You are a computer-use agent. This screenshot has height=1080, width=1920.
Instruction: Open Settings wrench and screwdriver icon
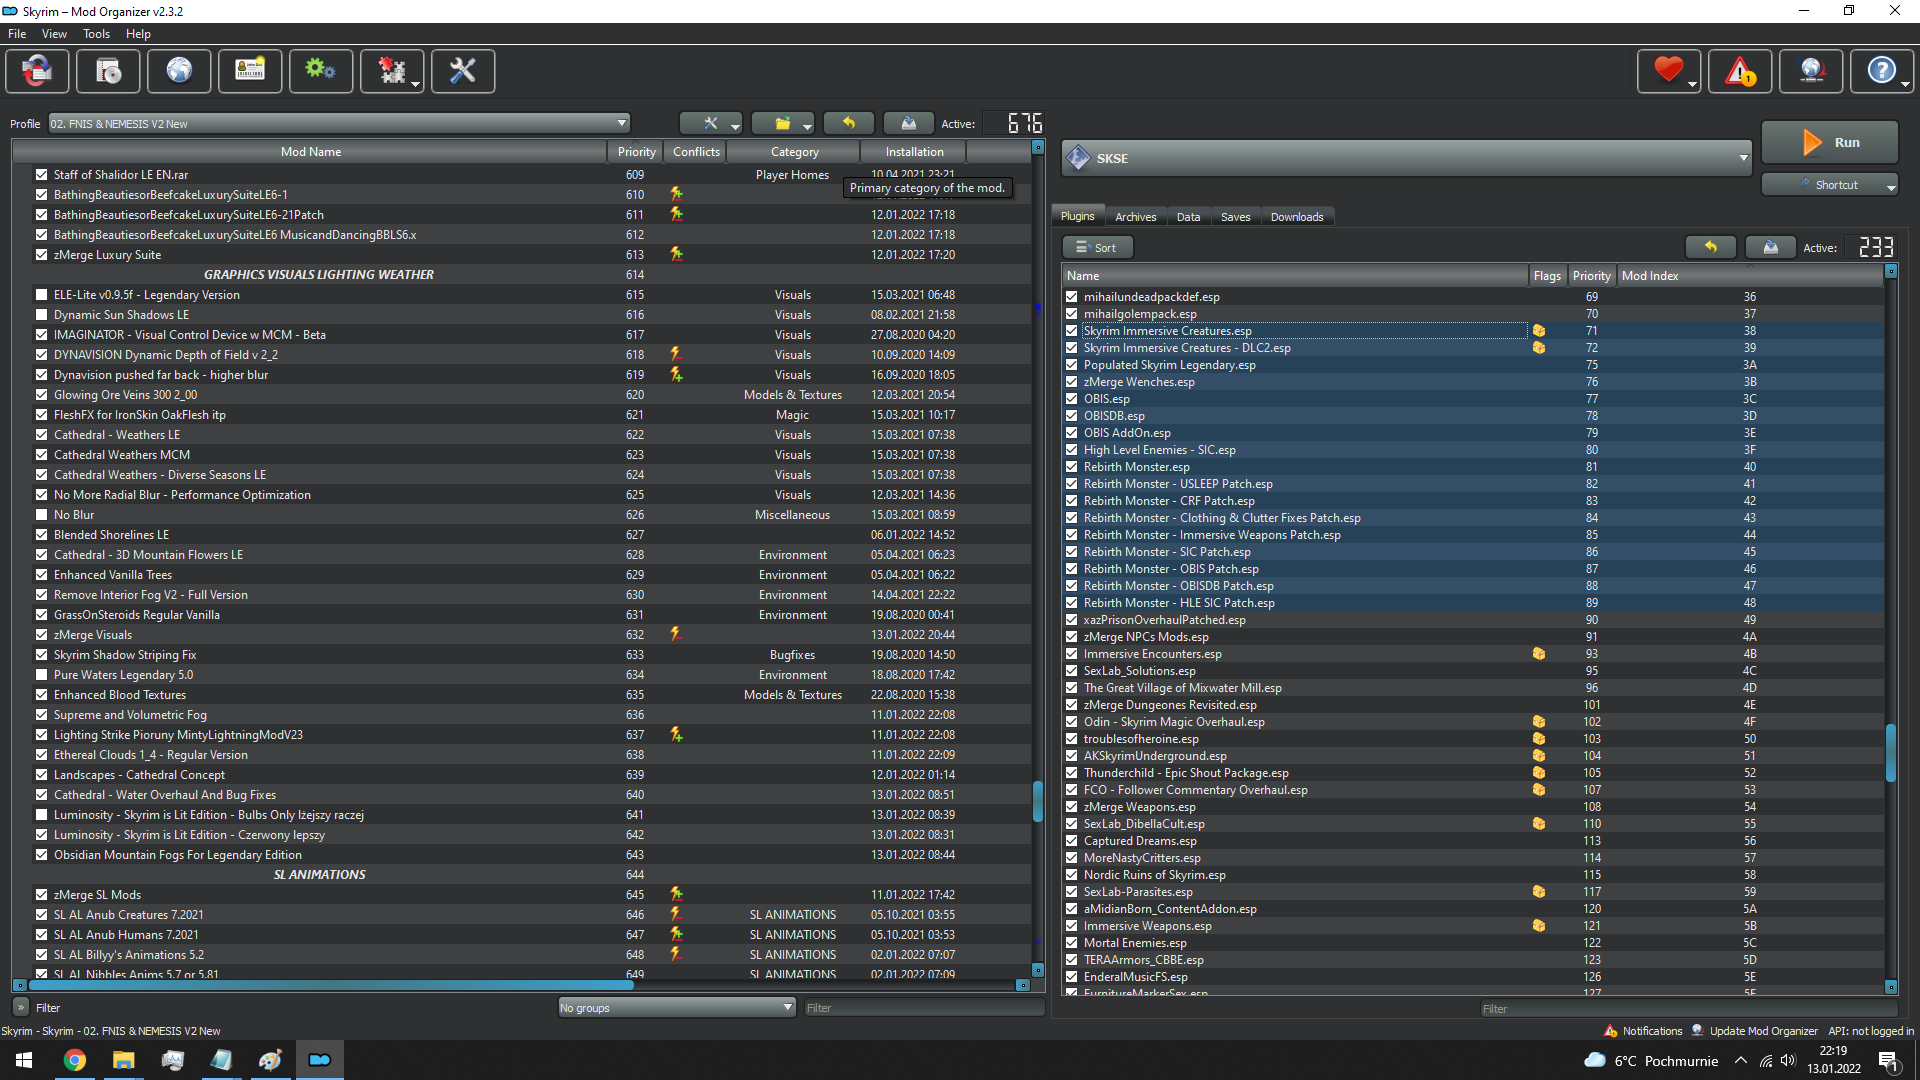(463, 71)
